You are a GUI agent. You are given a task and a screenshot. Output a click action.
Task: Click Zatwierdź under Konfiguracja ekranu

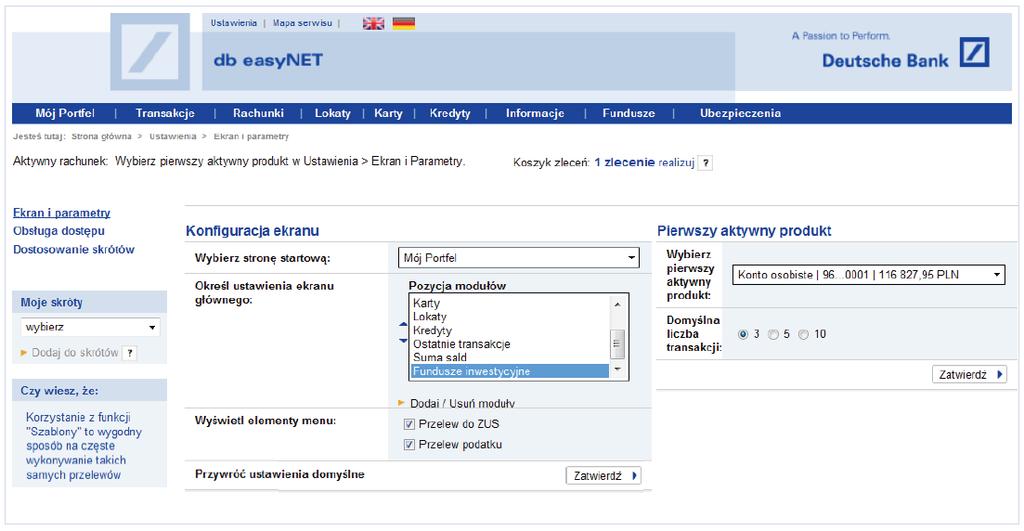tap(604, 476)
